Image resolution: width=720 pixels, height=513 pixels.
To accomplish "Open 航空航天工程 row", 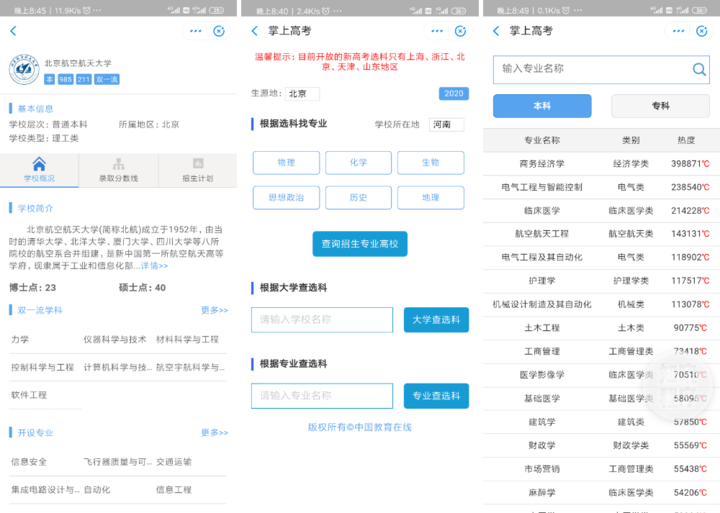I will [601, 234].
